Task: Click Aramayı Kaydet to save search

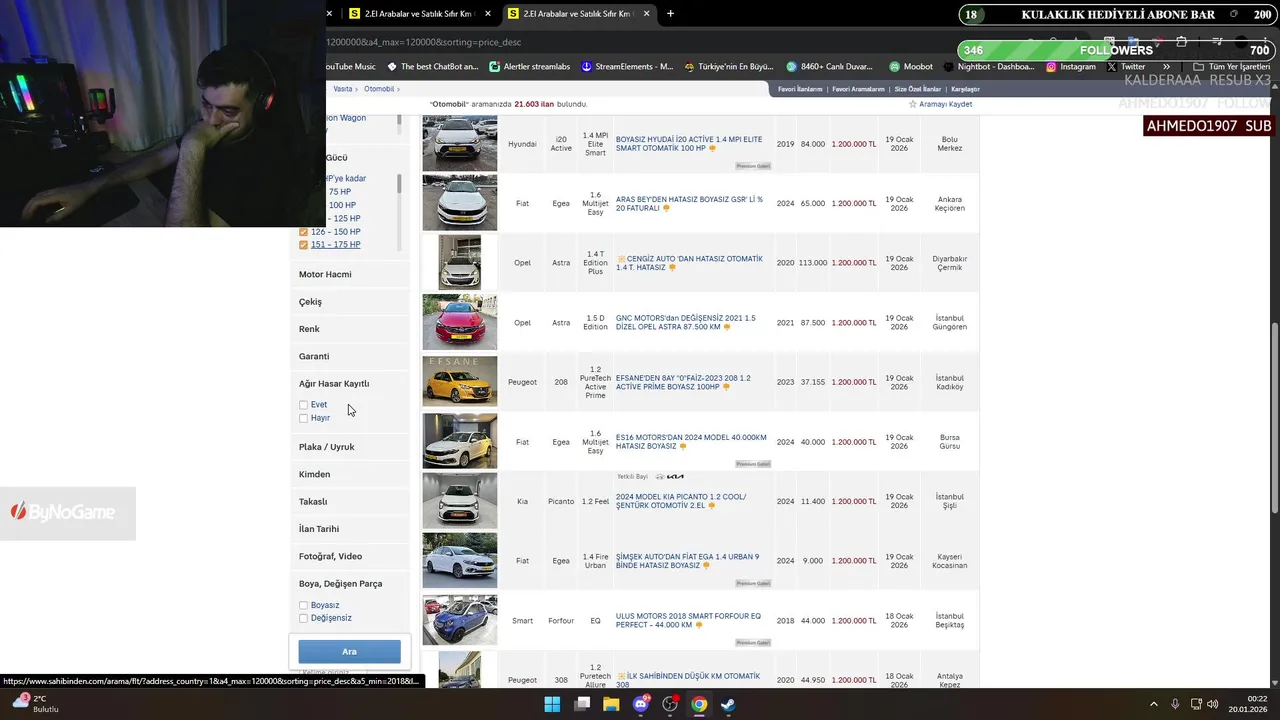Action: coord(941,104)
